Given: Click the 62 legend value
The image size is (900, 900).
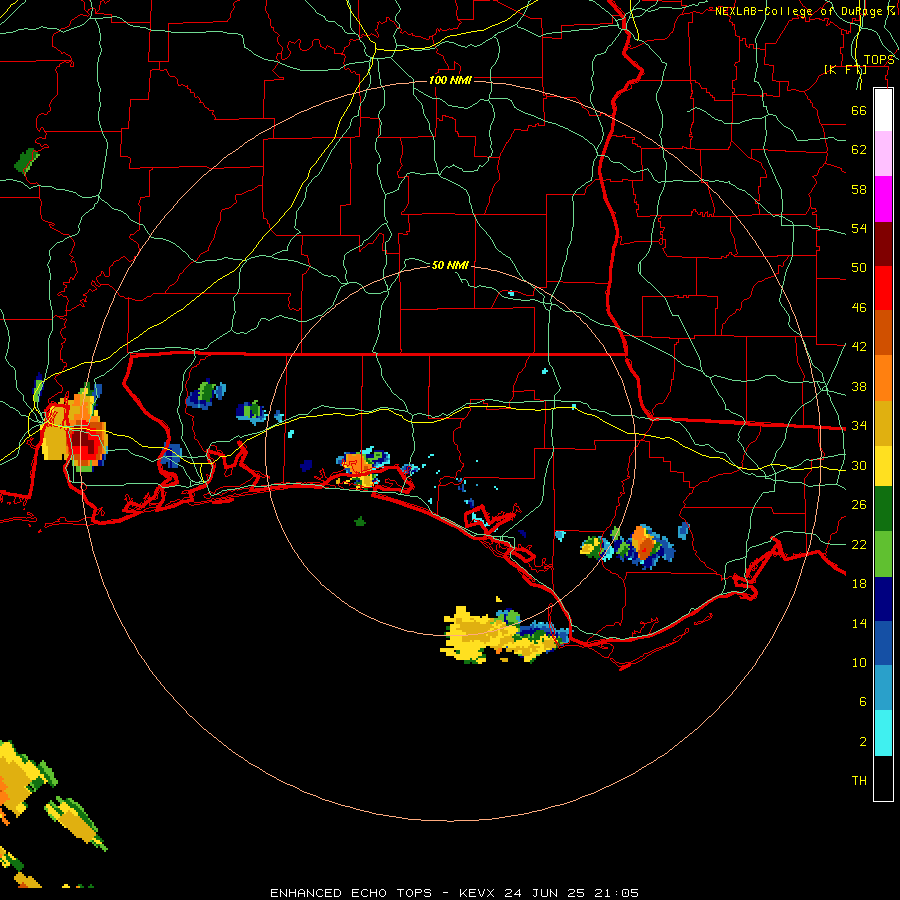Looking at the screenshot, I should (x=859, y=150).
